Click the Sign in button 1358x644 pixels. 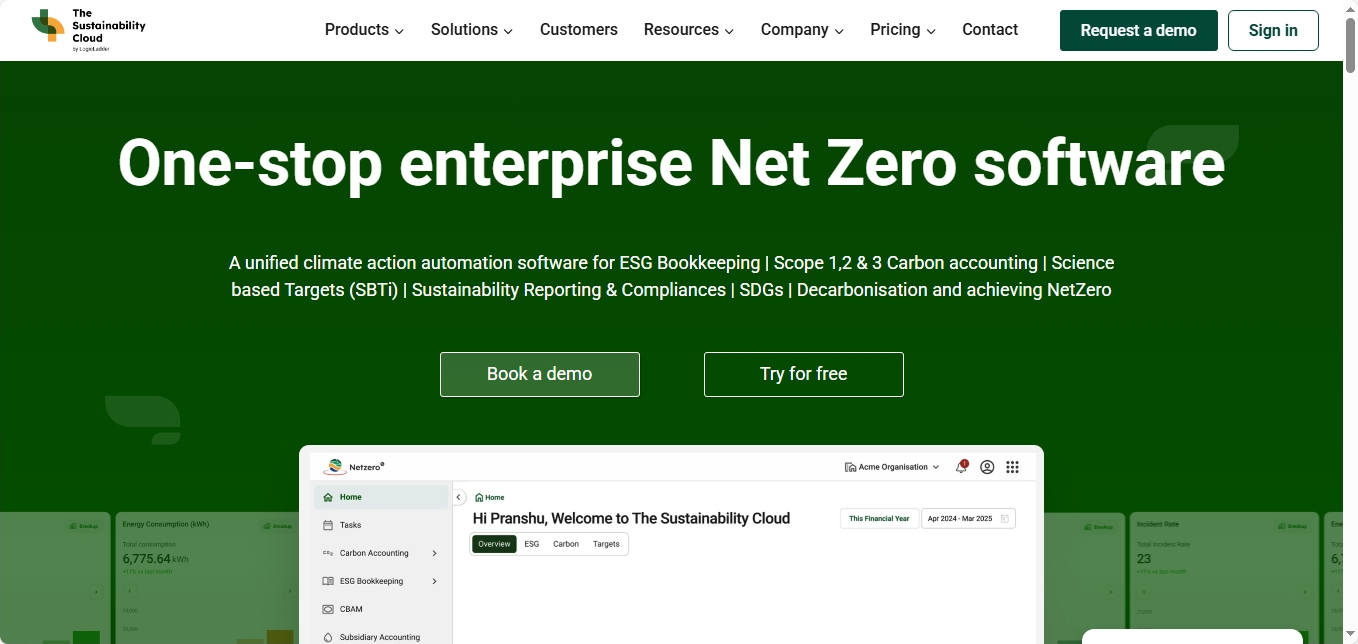pyautogui.click(x=1273, y=30)
